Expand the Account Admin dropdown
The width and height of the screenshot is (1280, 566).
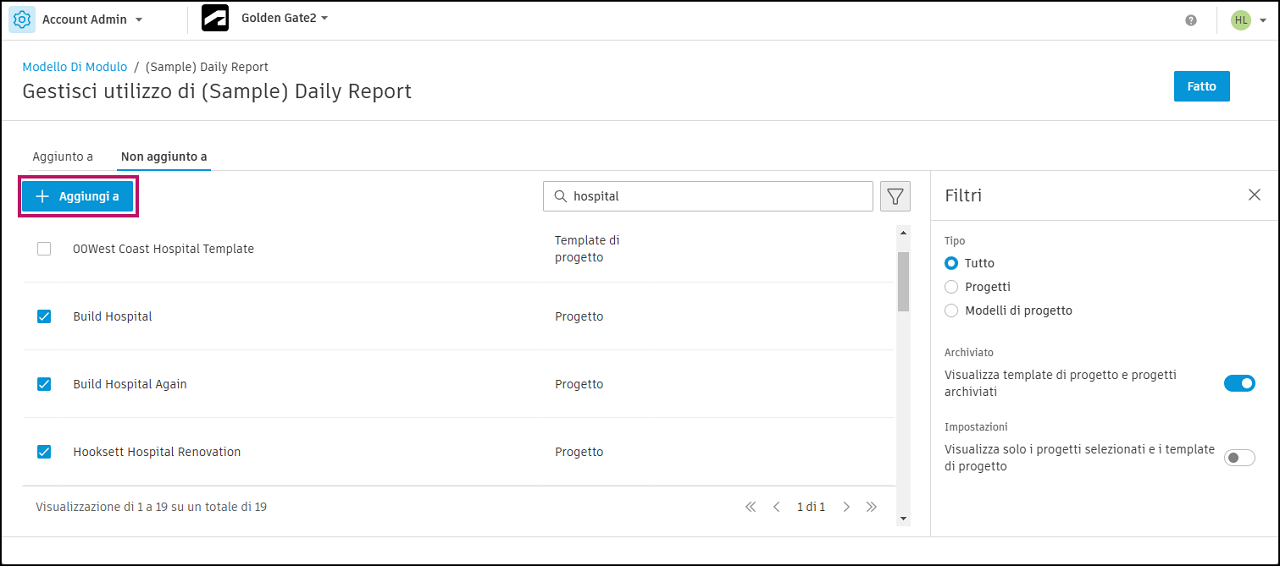coord(139,20)
